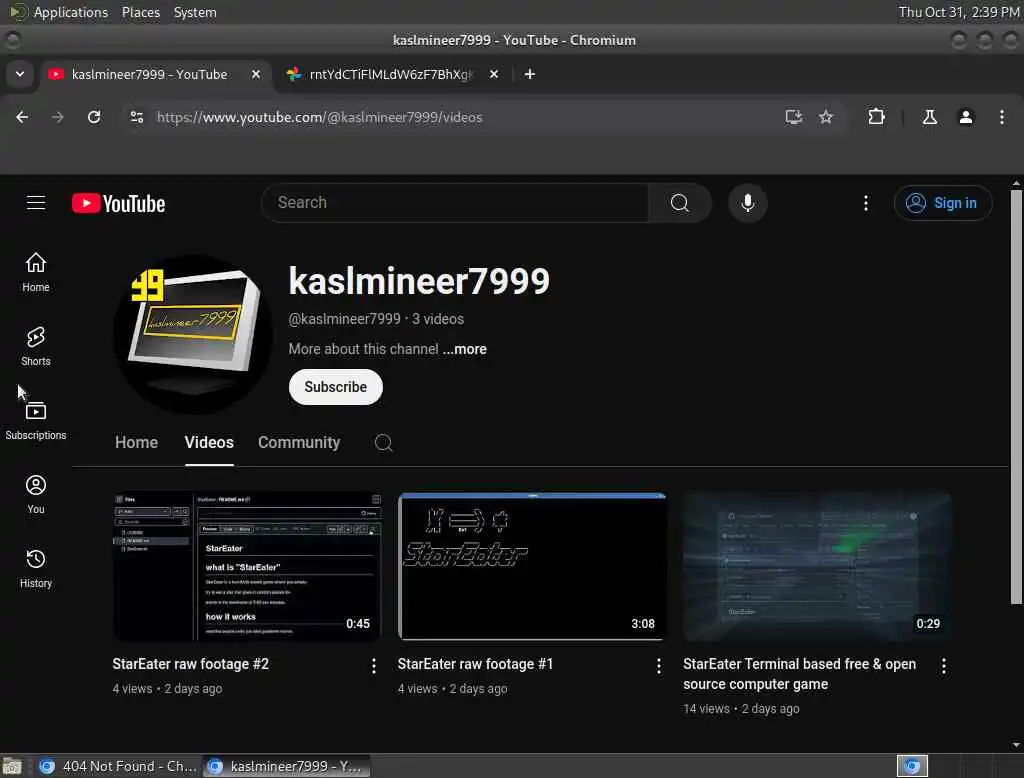Screen dimensions: 1024x778
Task: Click the page vertical scrollbar
Action: coord(1016,397)
